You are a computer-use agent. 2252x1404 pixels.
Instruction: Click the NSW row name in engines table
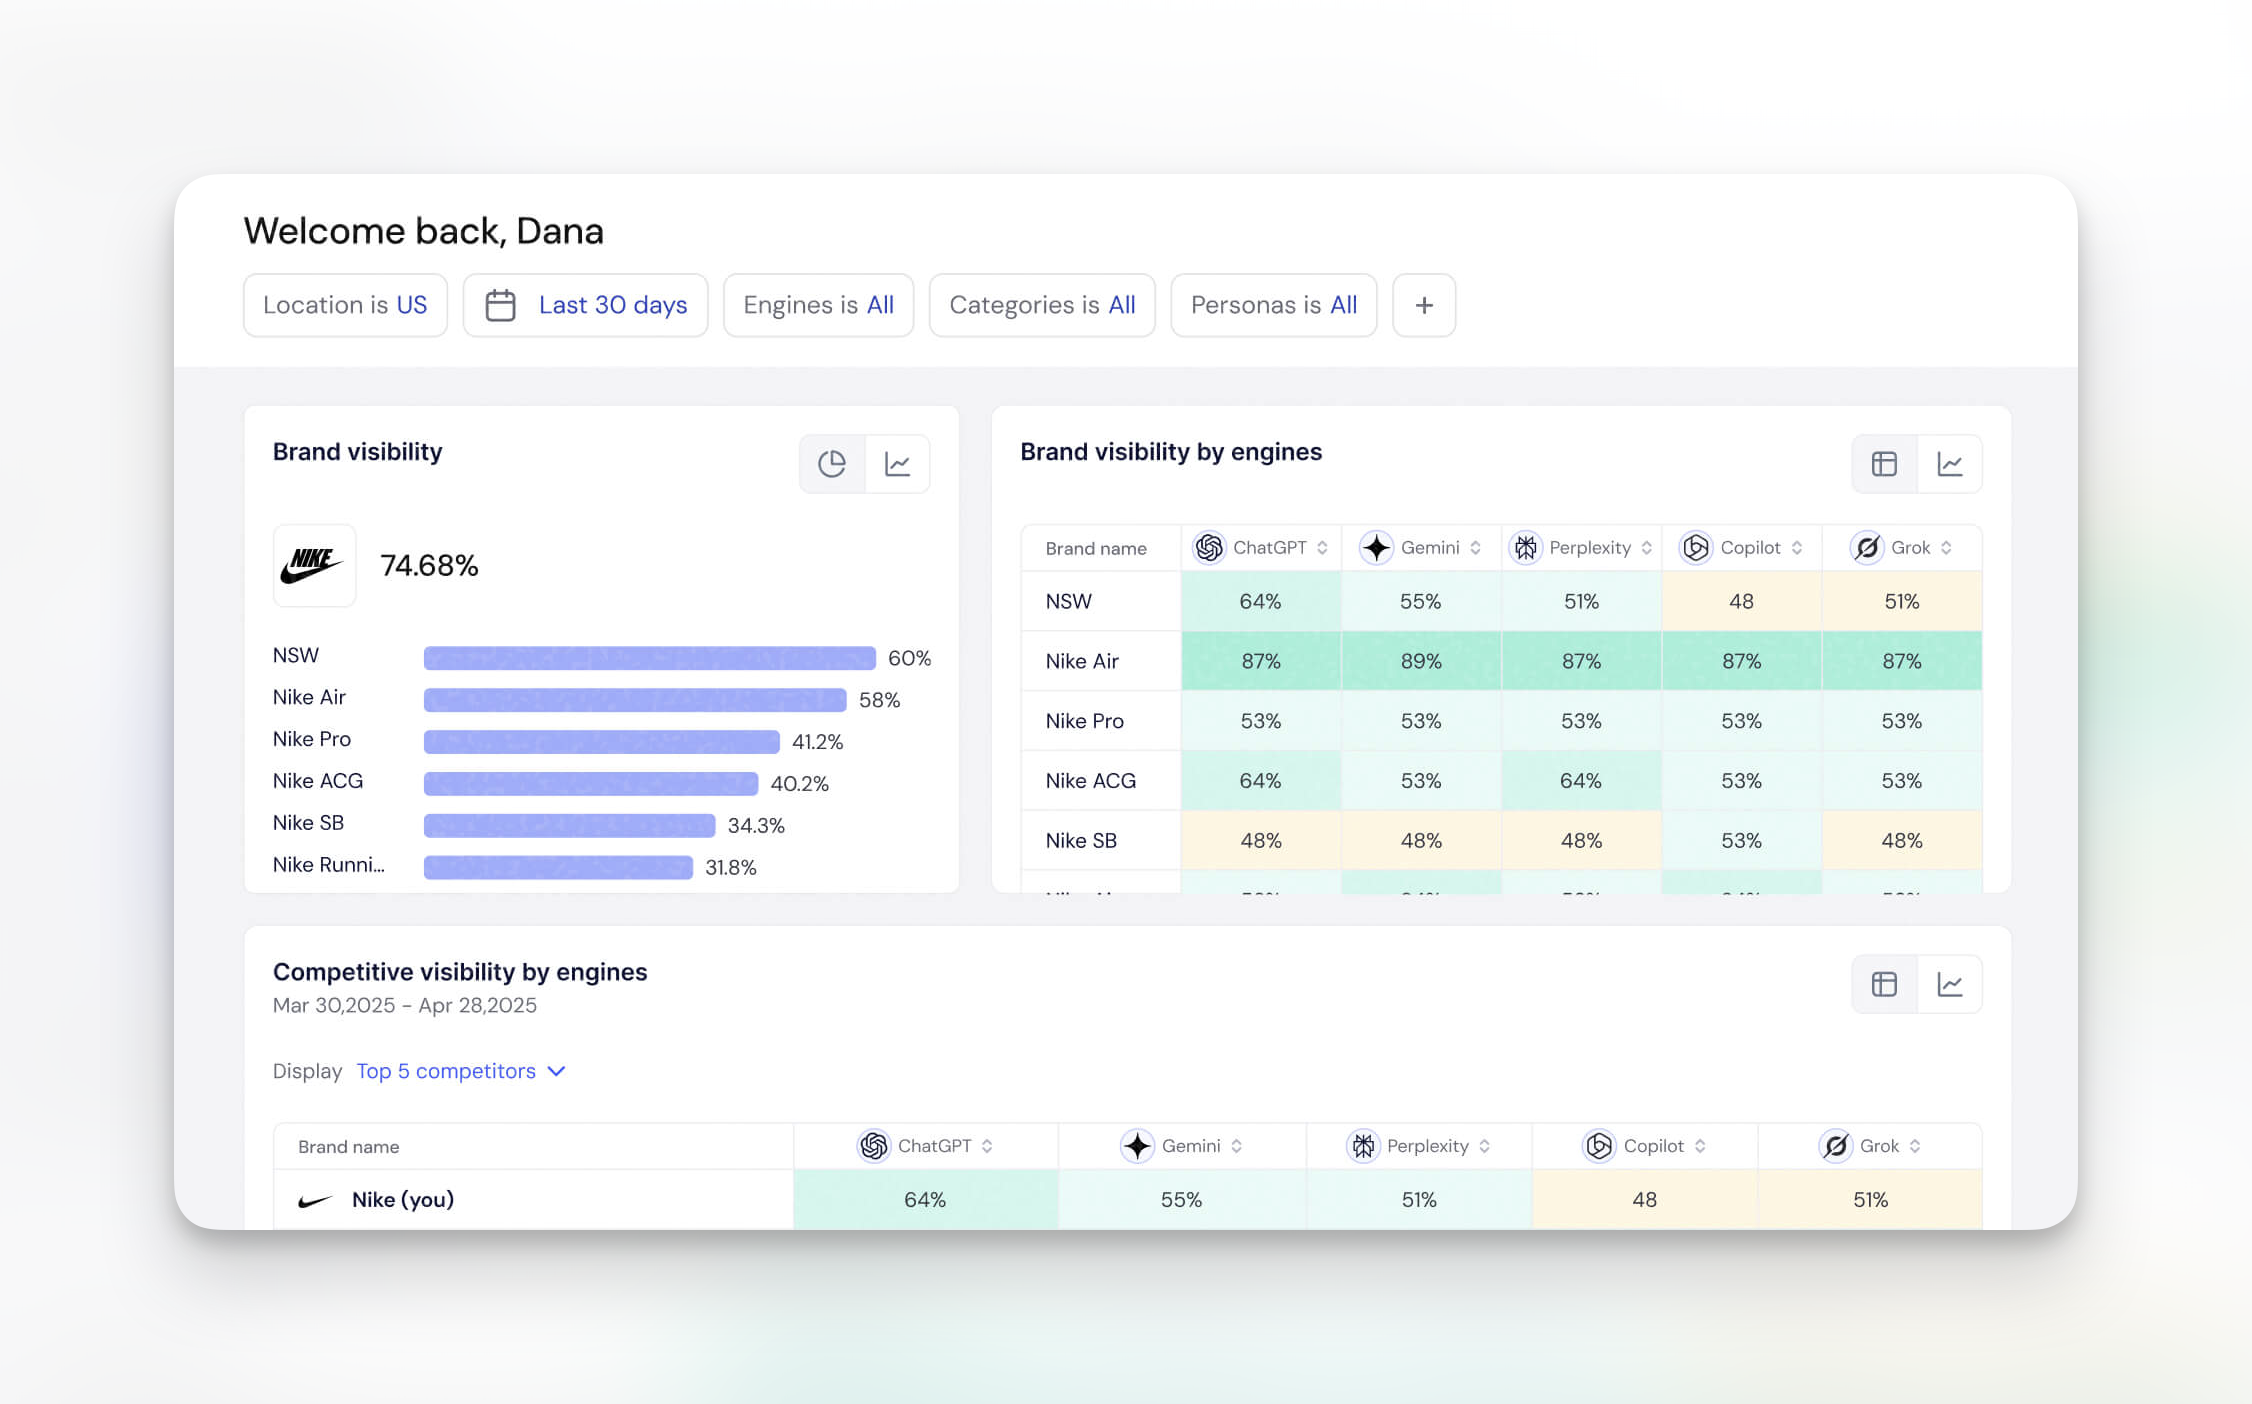pyautogui.click(x=1069, y=602)
